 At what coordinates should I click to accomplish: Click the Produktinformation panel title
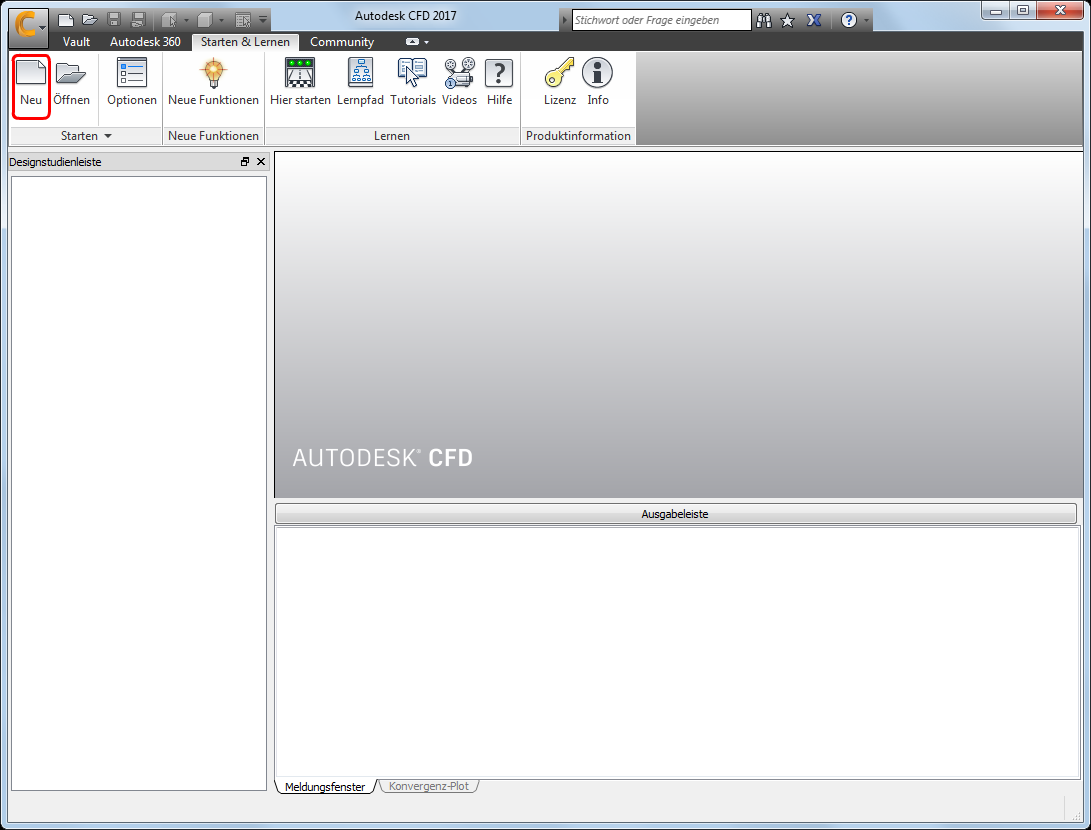(x=578, y=136)
